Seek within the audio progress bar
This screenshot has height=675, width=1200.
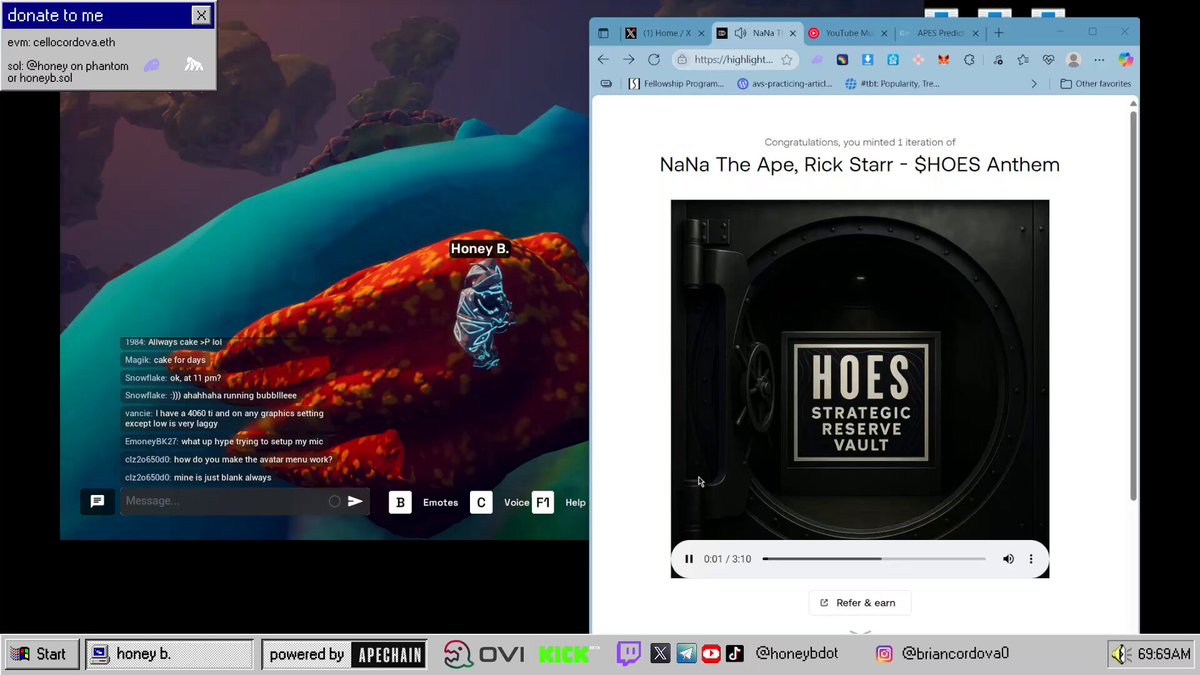(874, 559)
